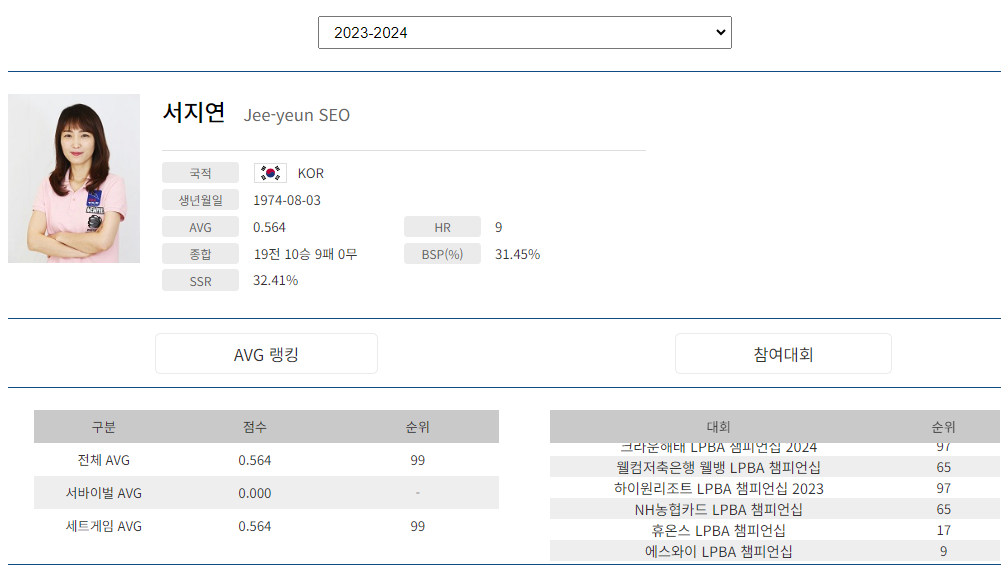Click the HR label
This screenshot has width=1001, height=571.
pyautogui.click(x=442, y=227)
